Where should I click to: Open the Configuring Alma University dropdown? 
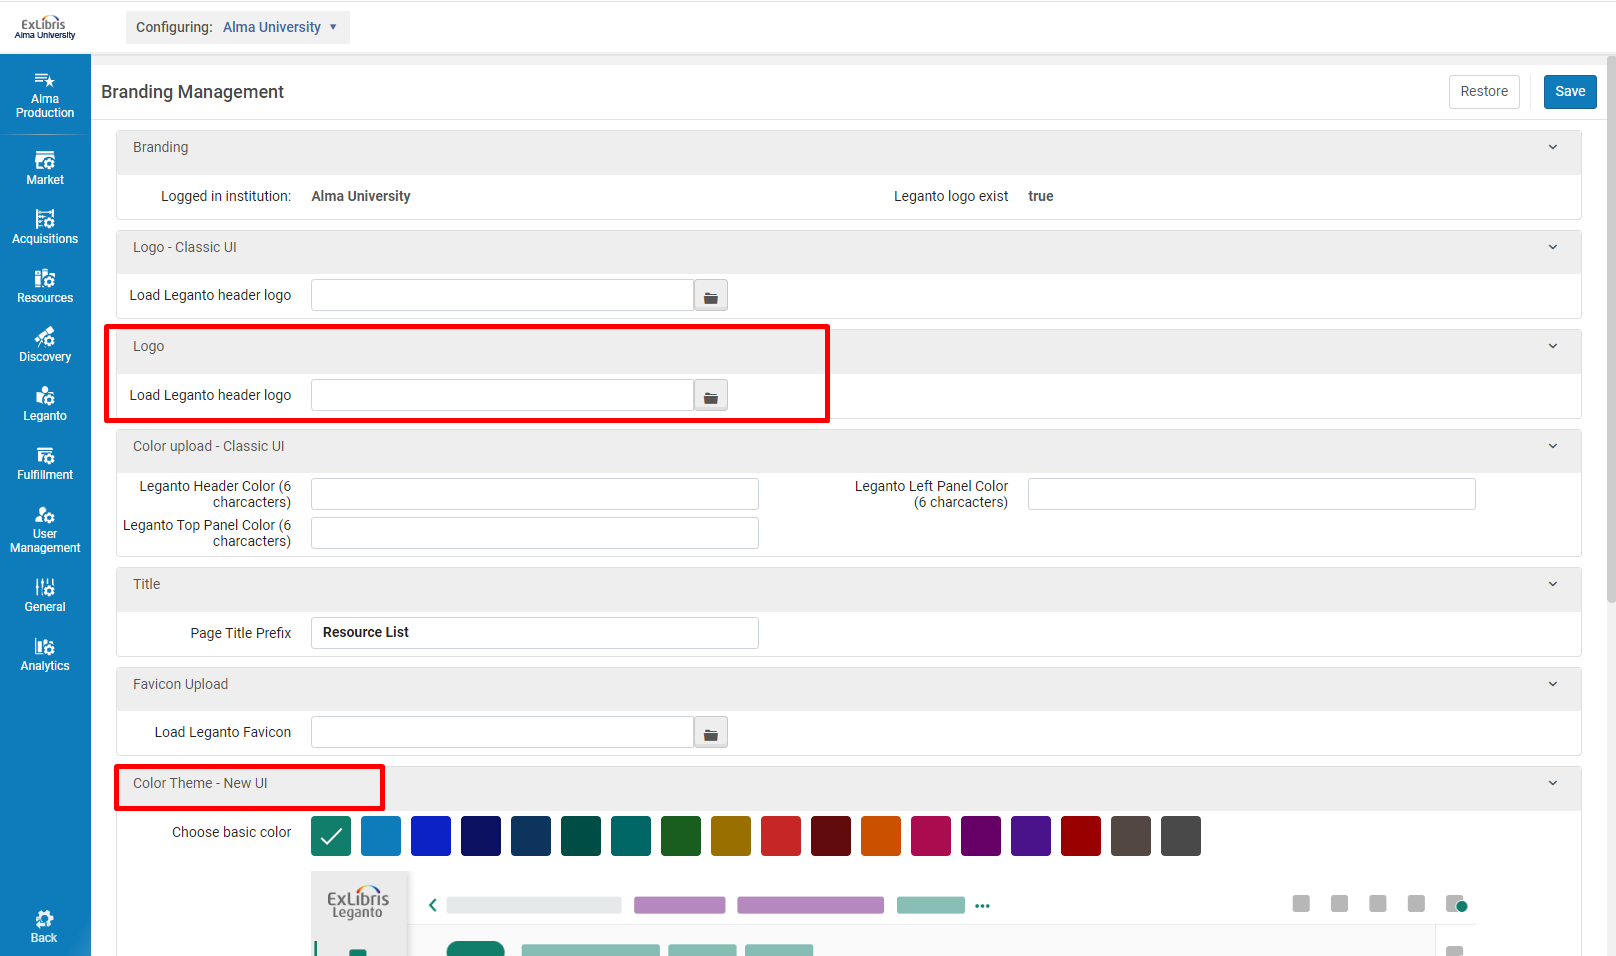(x=238, y=27)
